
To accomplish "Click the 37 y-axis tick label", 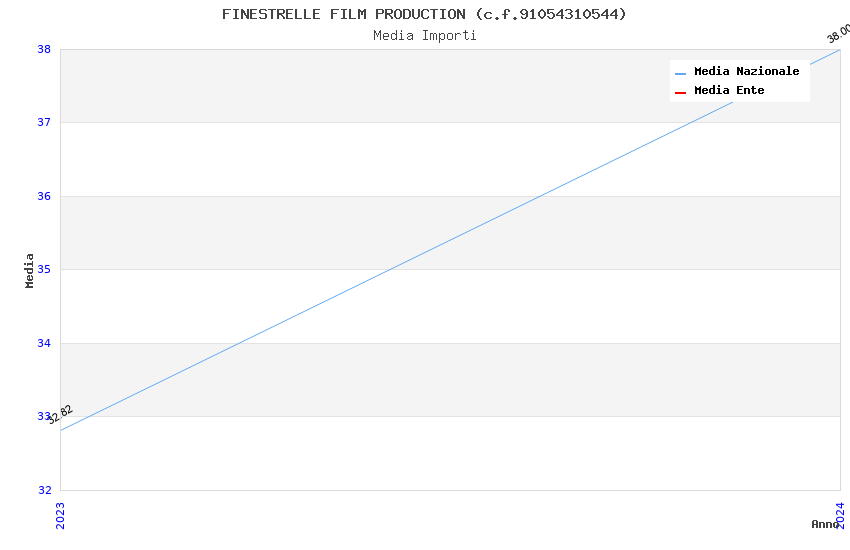I will [x=44, y=123].
